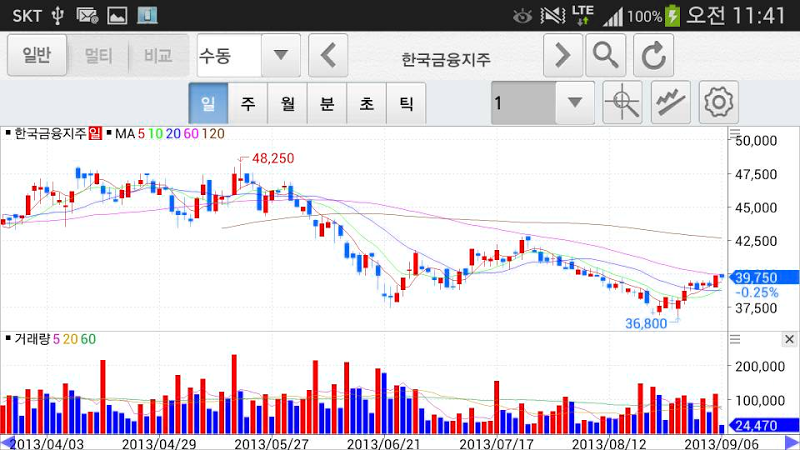Open the 수동 dropdown arrow
The width and height of the screenshot is (800, 450).
tap(281, 55)
